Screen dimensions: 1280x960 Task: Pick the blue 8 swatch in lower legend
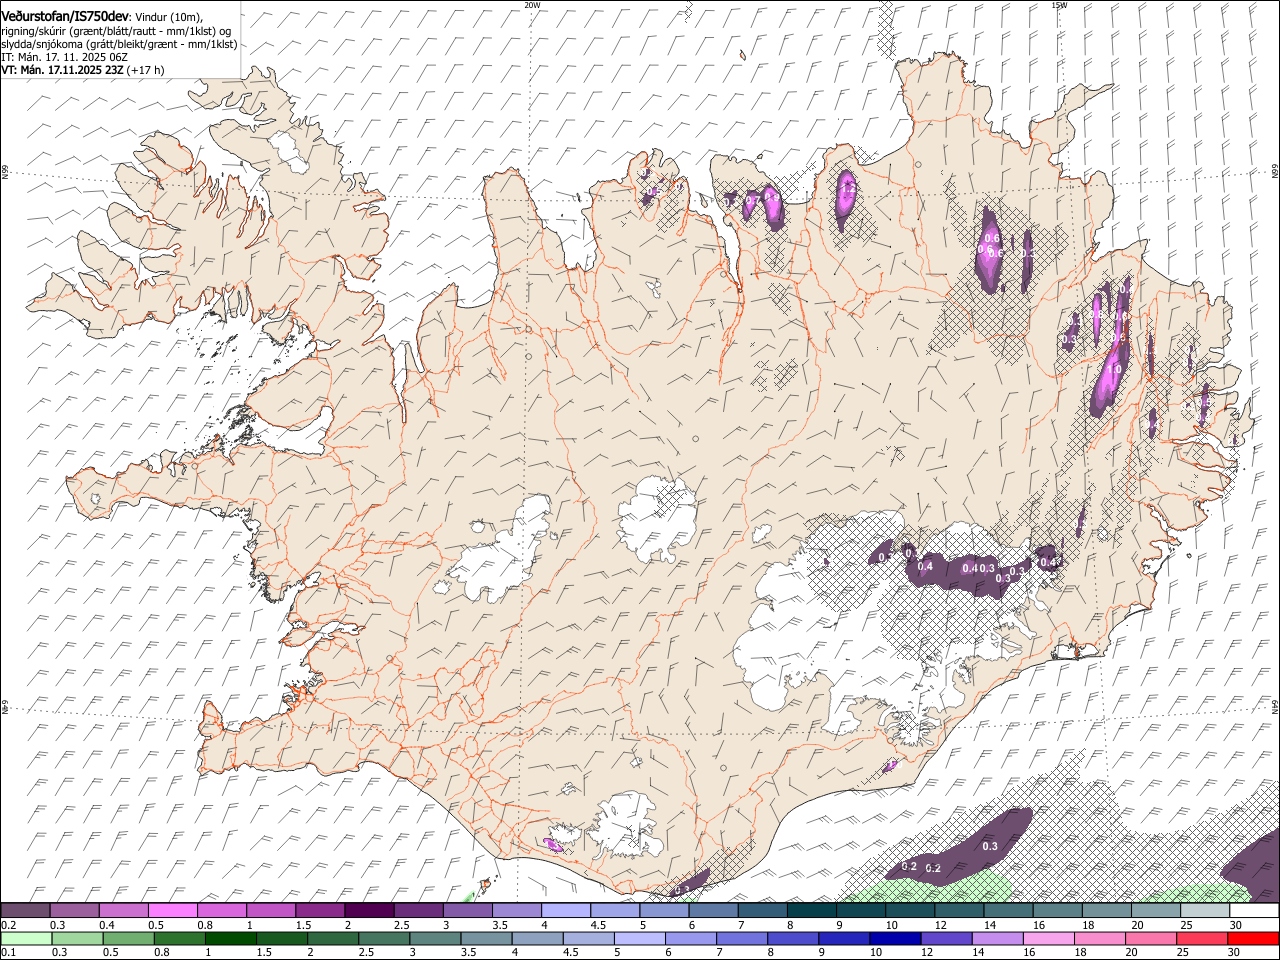pyautogui.click(x=793, y=938)
